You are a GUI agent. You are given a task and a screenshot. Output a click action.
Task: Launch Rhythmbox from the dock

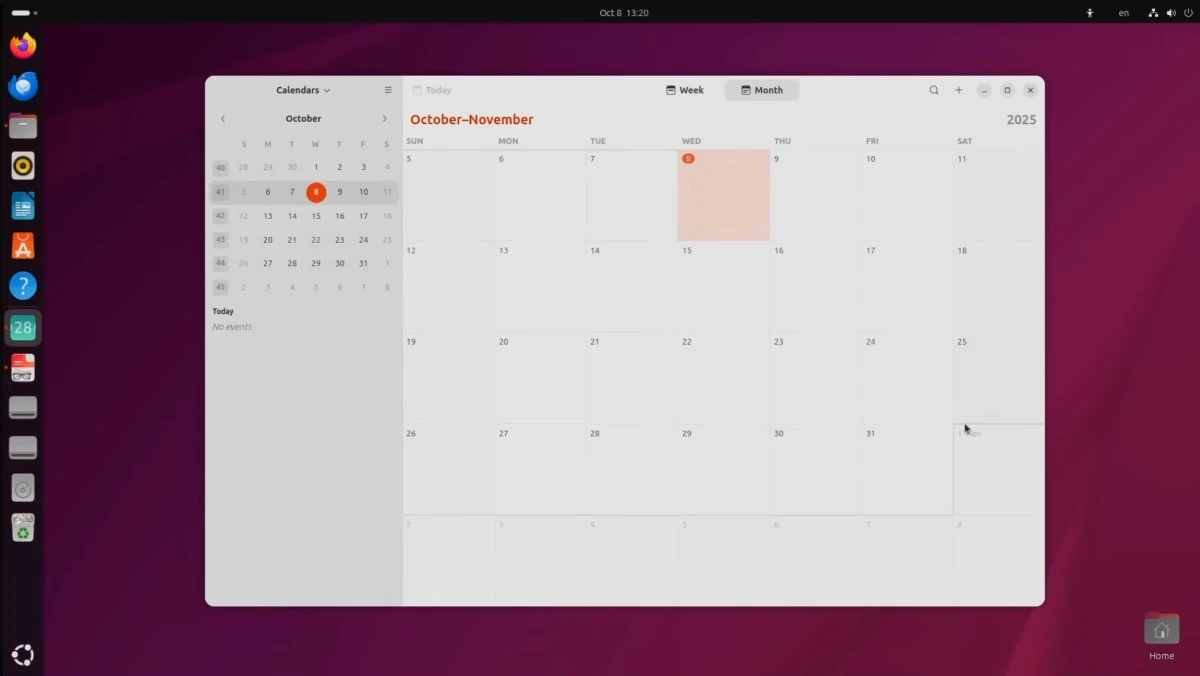click(23, 166)
